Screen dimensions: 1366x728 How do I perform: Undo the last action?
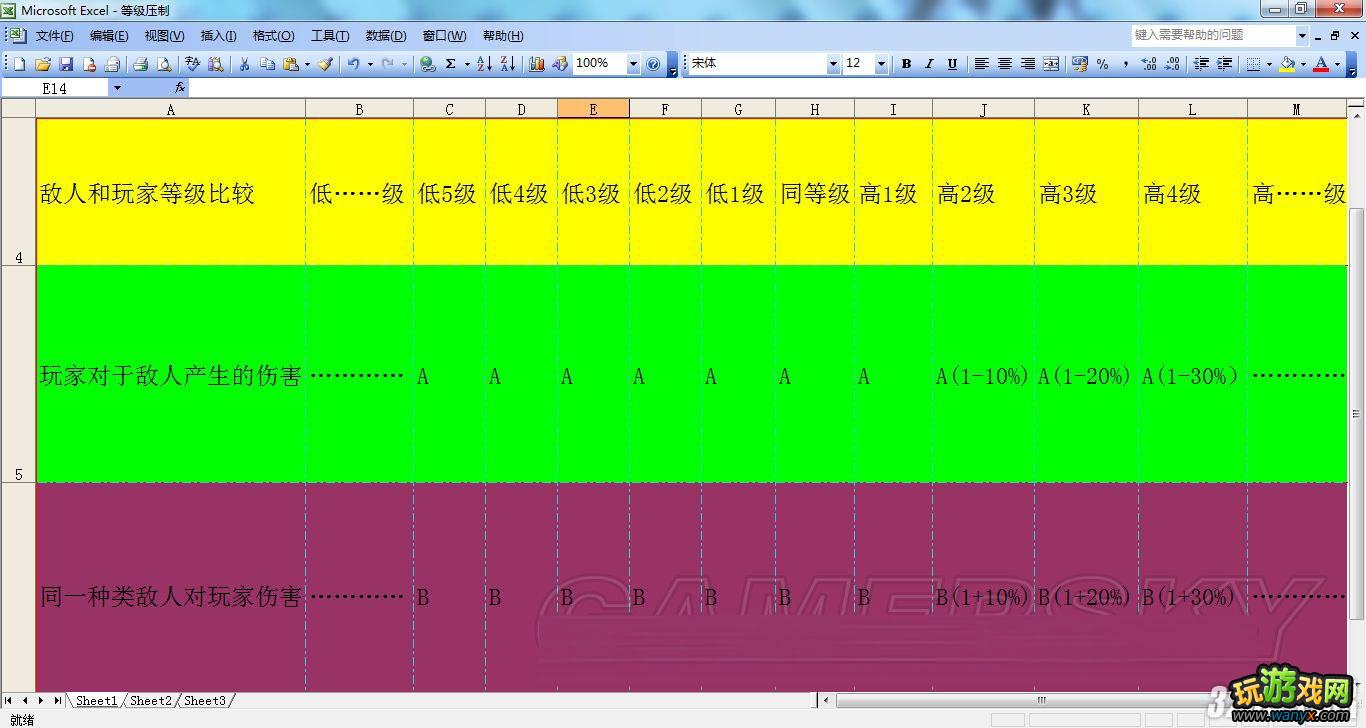coord(353,64)
